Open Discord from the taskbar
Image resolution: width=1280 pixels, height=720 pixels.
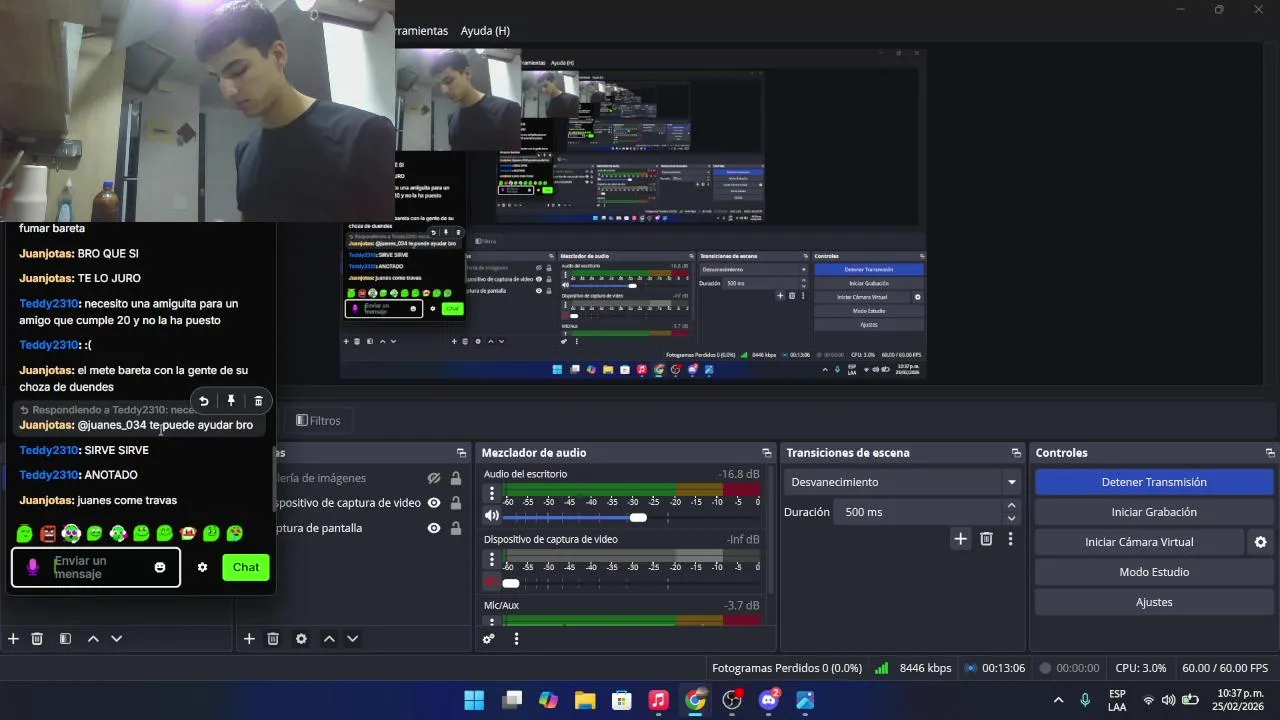coord(769,700)
